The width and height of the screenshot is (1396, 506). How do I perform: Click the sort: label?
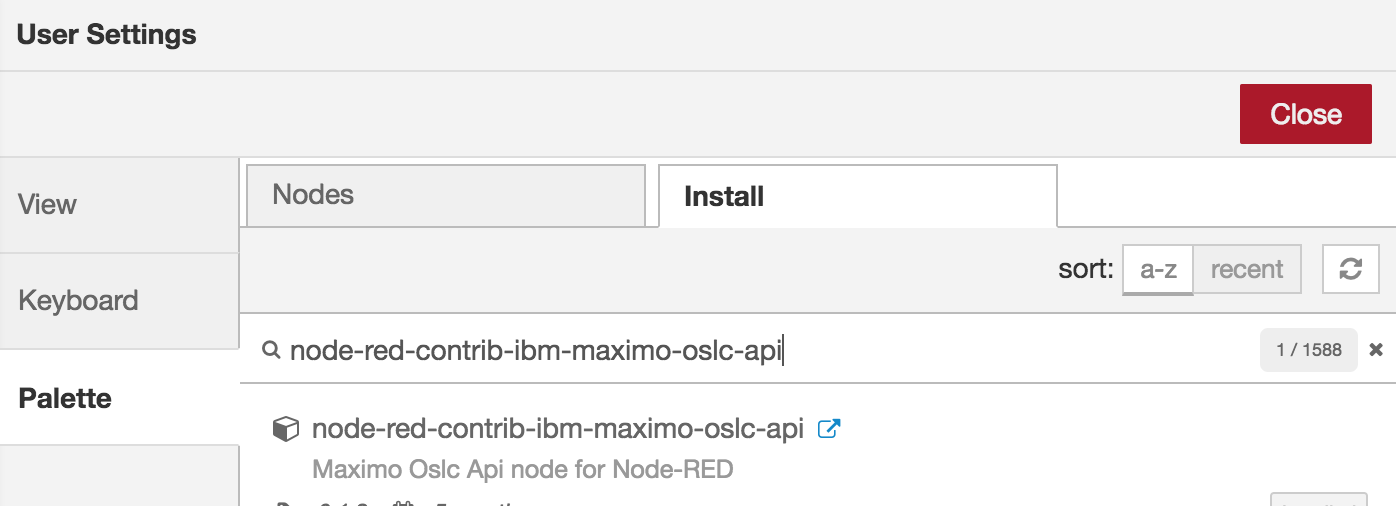click(1086, 269)
